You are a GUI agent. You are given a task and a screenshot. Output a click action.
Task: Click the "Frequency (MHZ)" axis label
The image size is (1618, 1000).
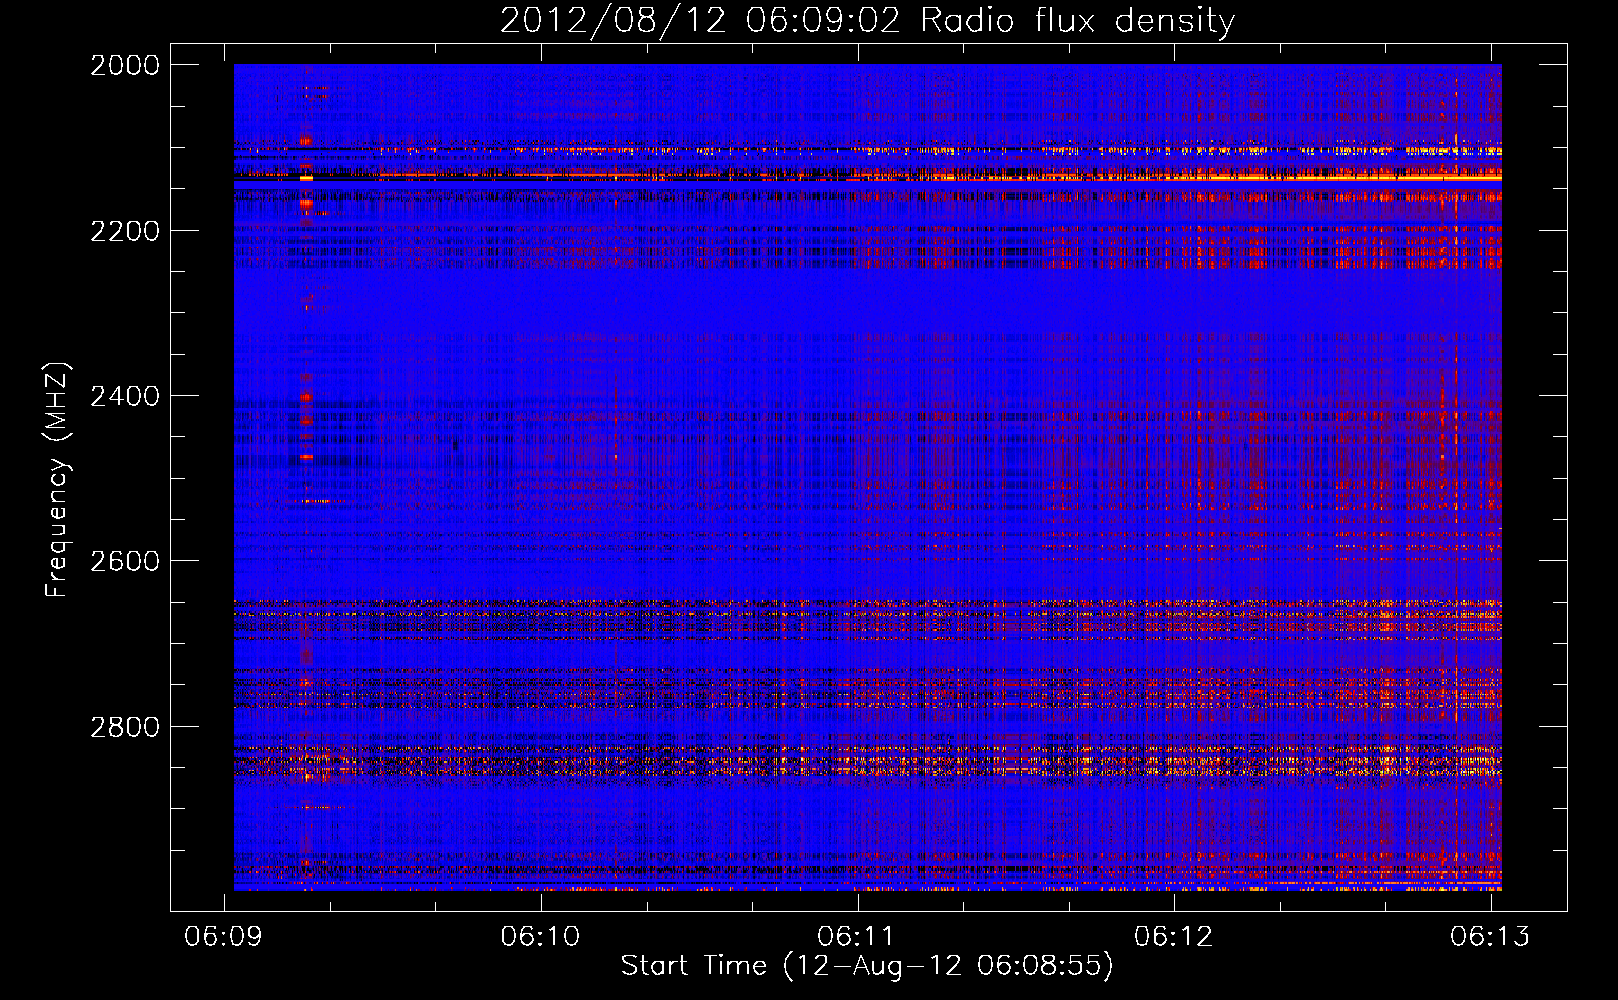[57, 480]
